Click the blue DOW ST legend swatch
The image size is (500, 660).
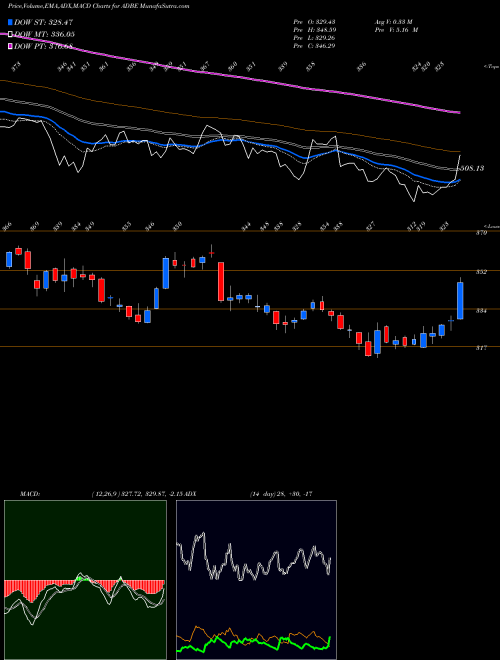(x=11, y=22)
